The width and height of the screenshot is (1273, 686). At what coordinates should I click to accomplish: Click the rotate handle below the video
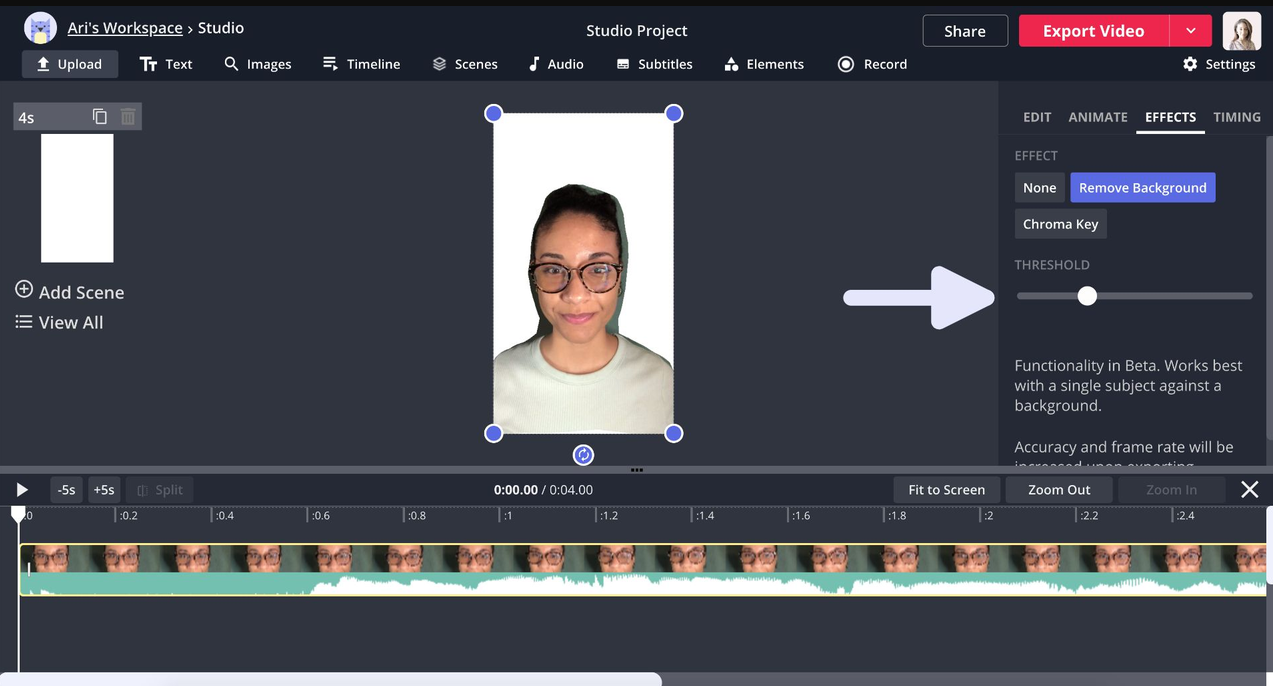583,455
